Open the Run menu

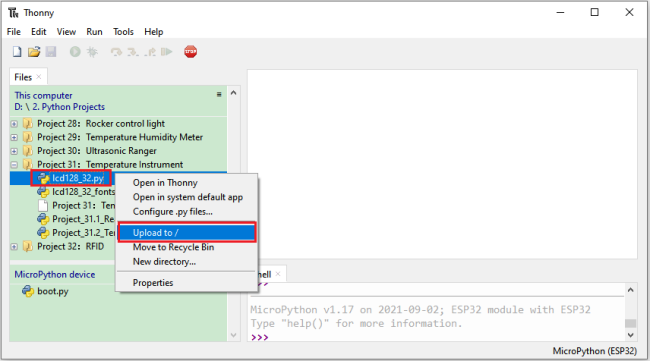tap(94, 32)
